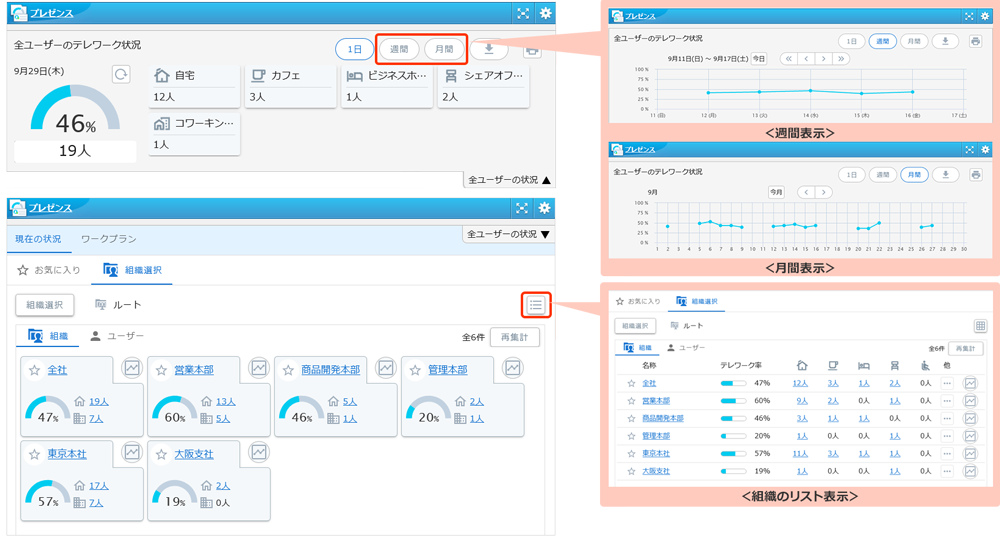Switch to the ワークプラン tab
Viewport: 1000px width, 537px height.
[108, 239]
